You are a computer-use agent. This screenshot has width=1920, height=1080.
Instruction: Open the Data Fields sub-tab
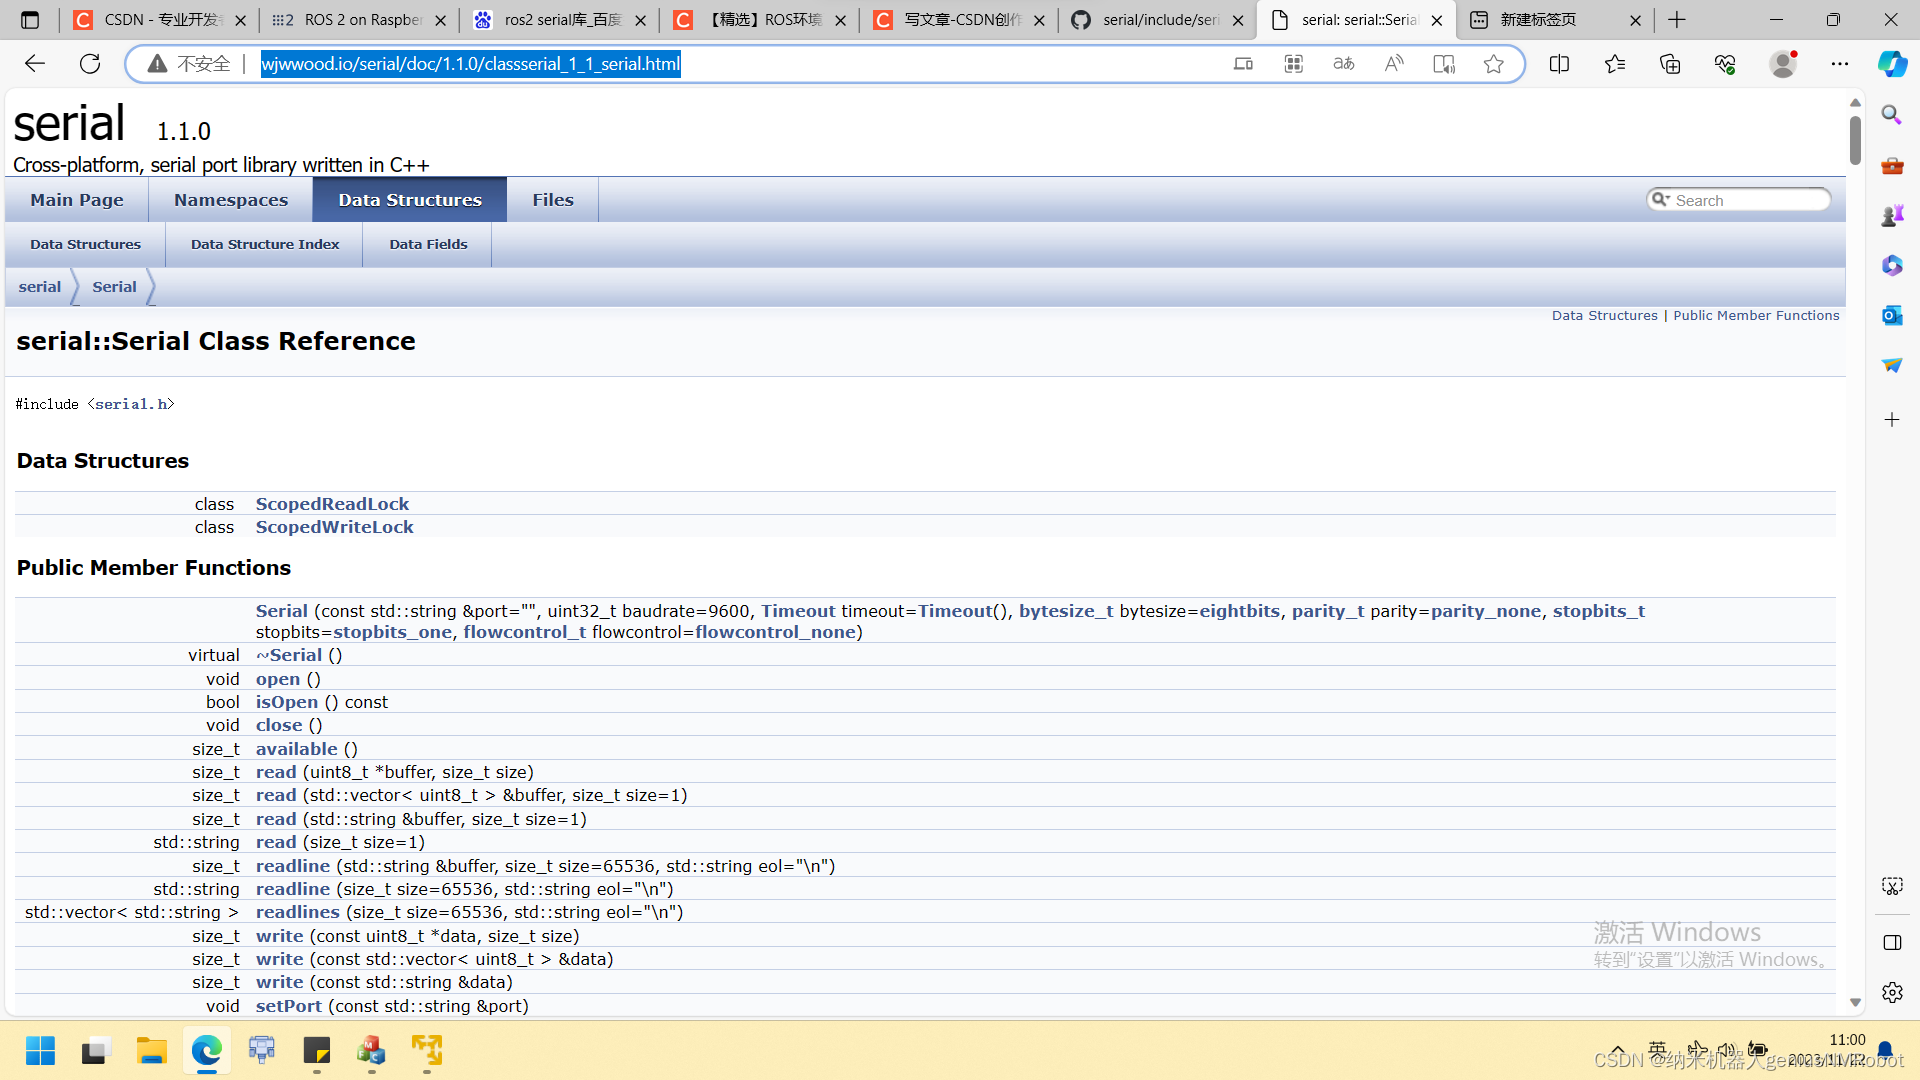tap(428, 244)
